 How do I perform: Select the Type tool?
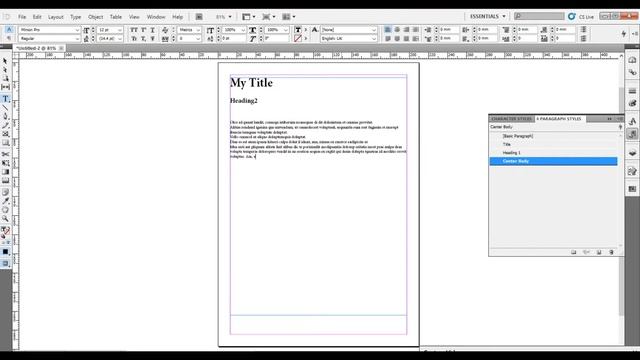[x=5, y=99]
